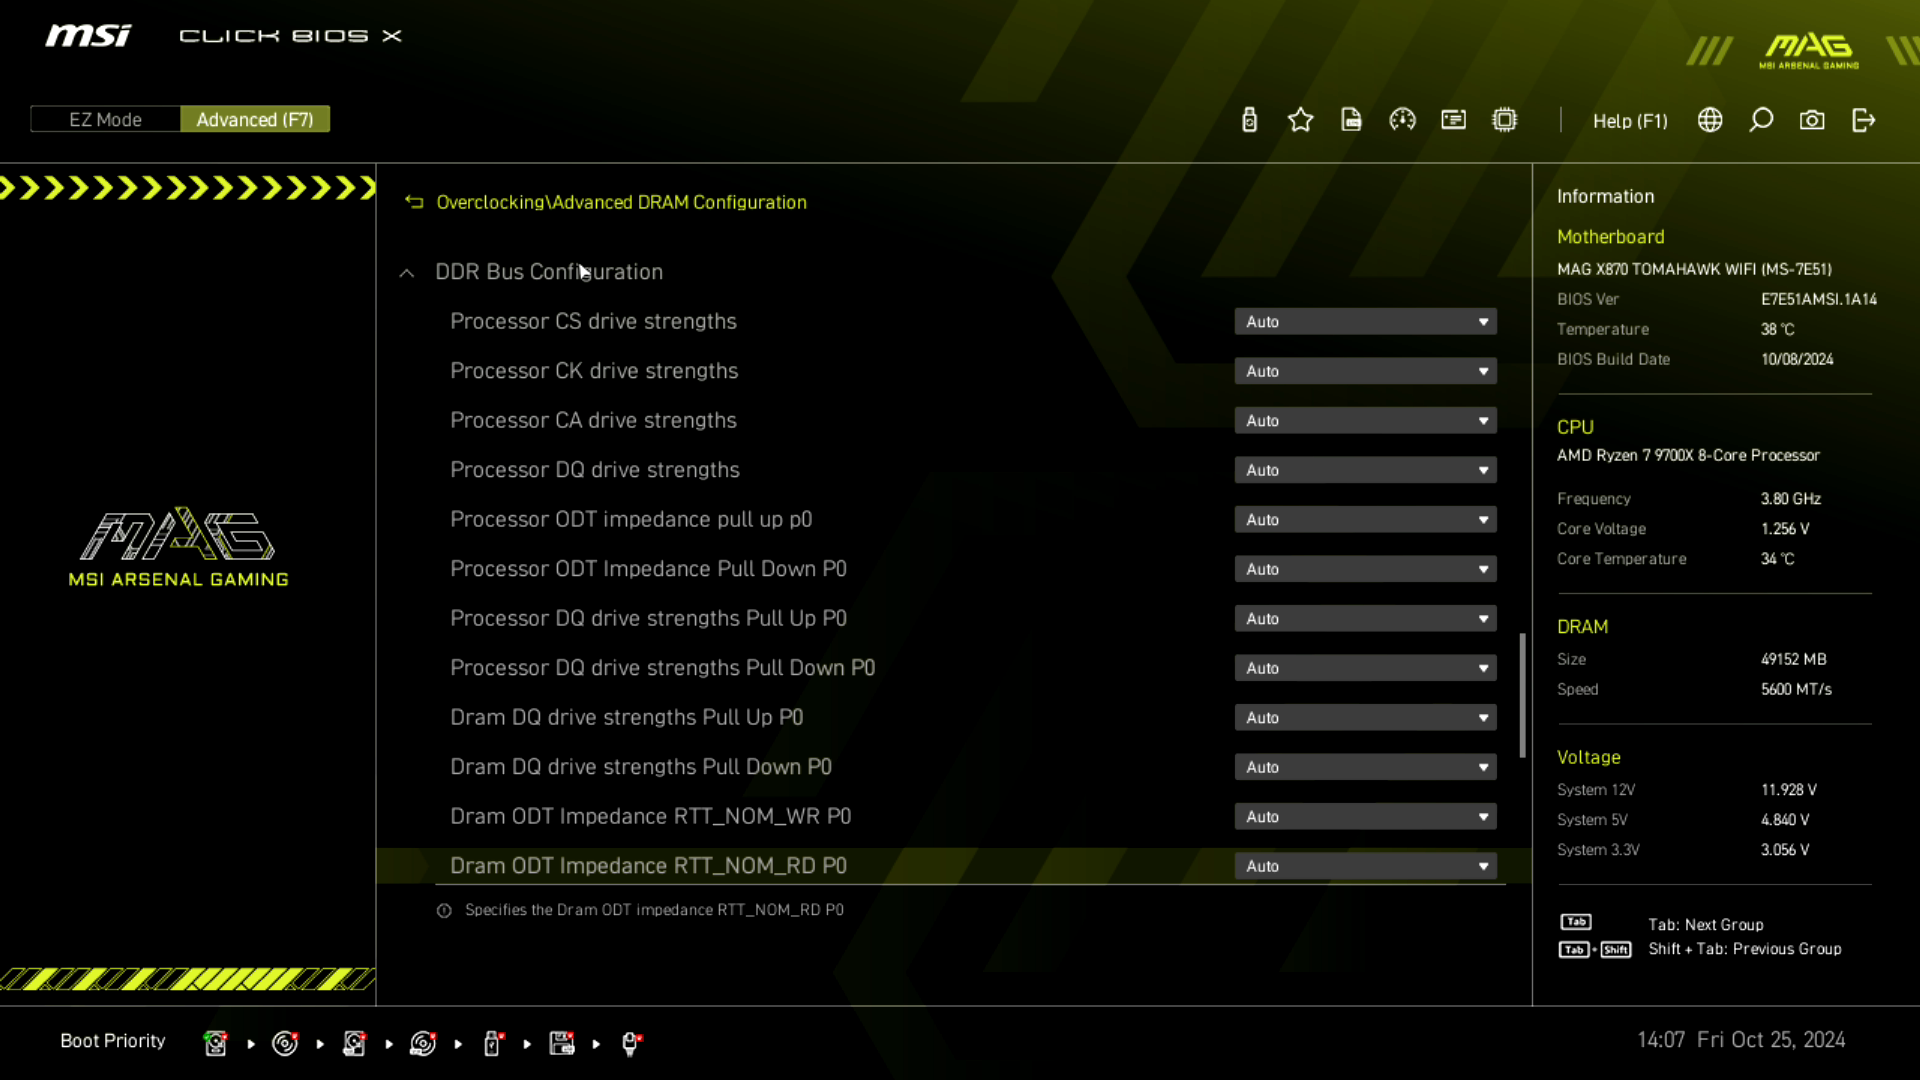Open Dram ODT Impedance RTT_NOM_RD P0 dropdown
This screenshot has width=1920, height=1080.
1365,866
